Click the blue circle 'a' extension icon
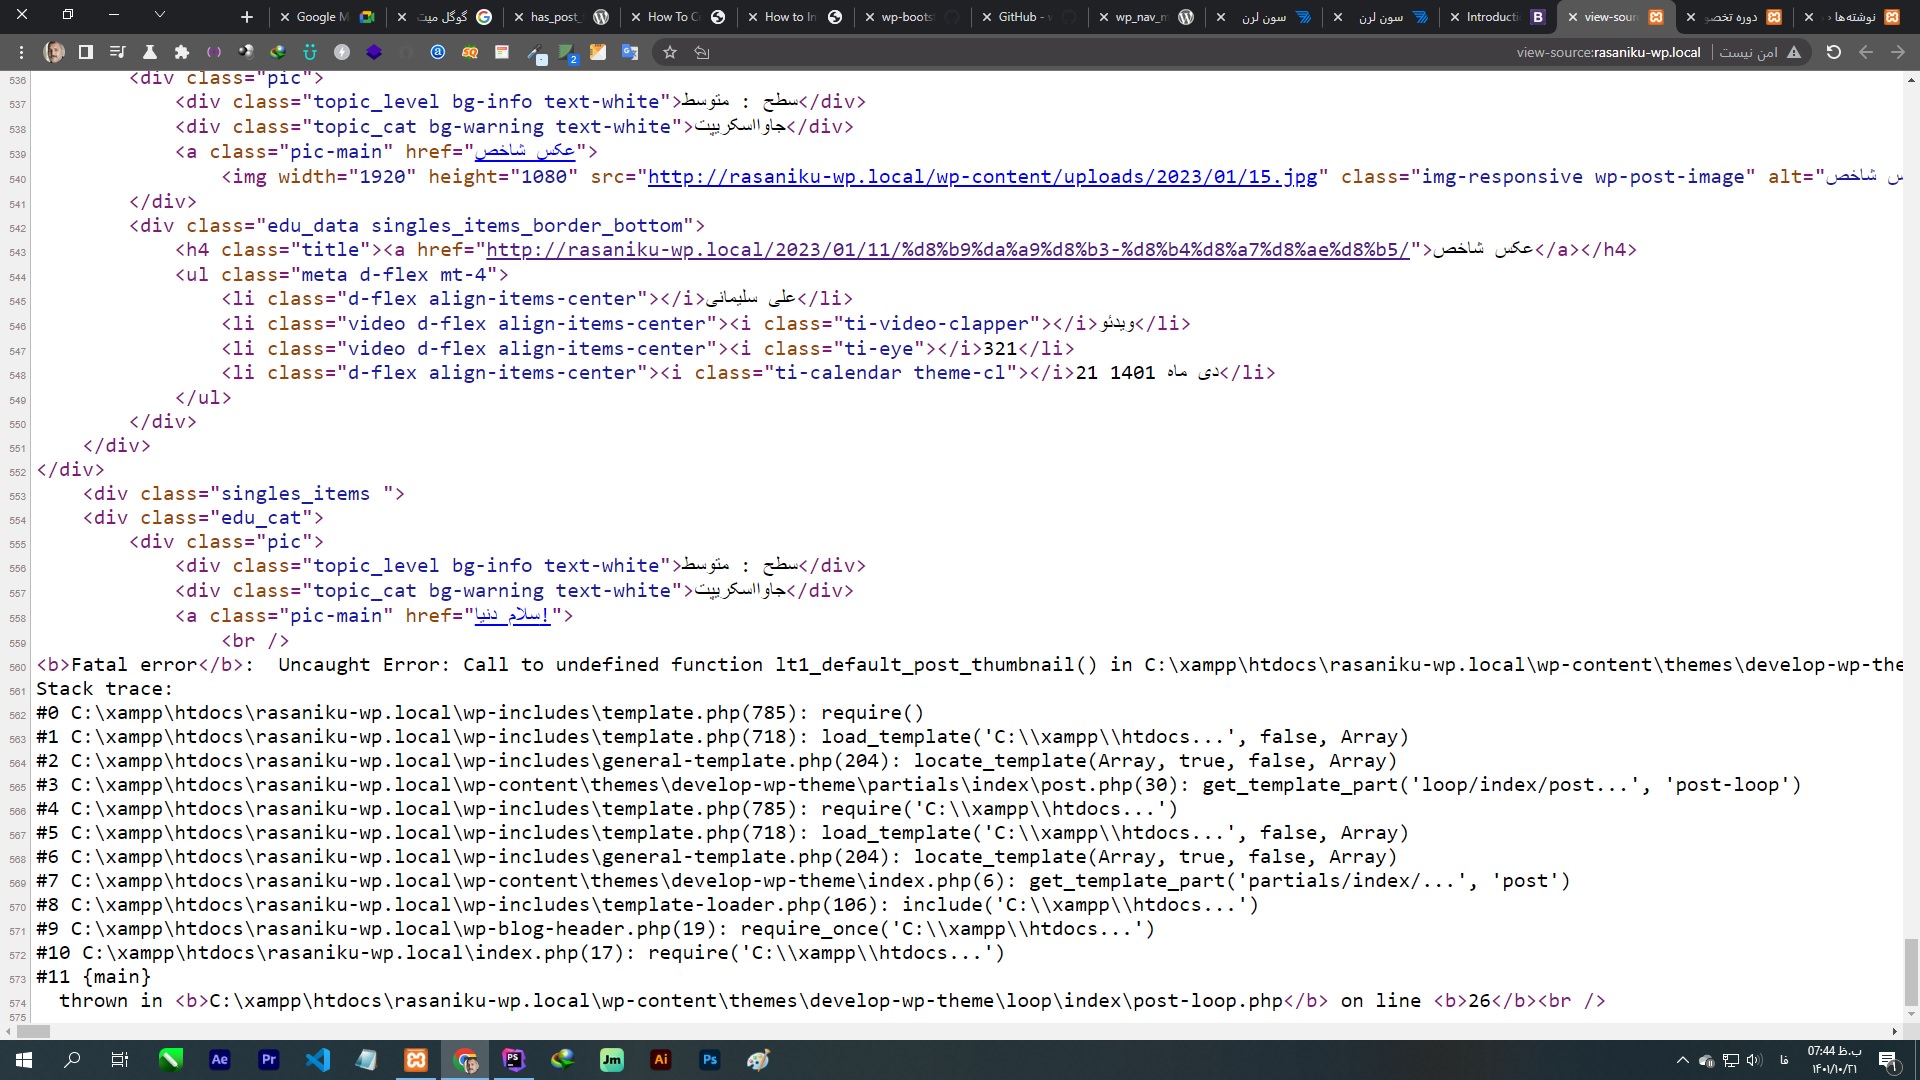This screenshot has height=1080, width=1920. 438,52
